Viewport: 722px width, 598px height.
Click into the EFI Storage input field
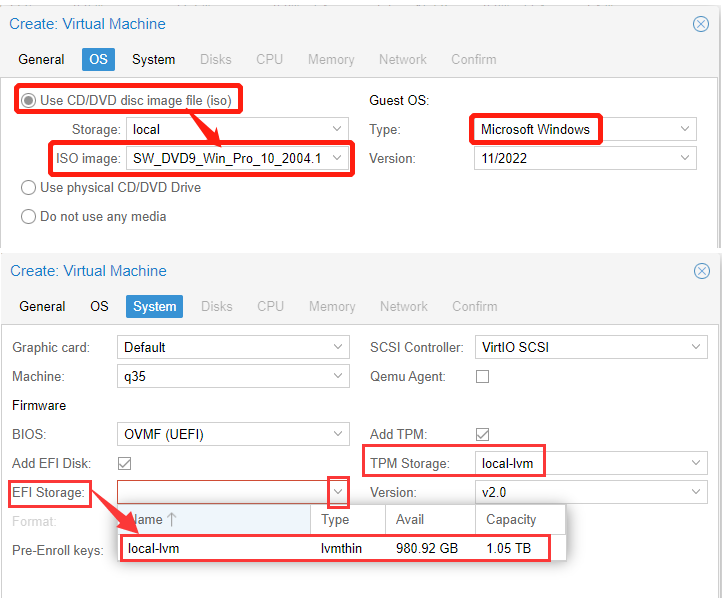click(x=223, y=493)
